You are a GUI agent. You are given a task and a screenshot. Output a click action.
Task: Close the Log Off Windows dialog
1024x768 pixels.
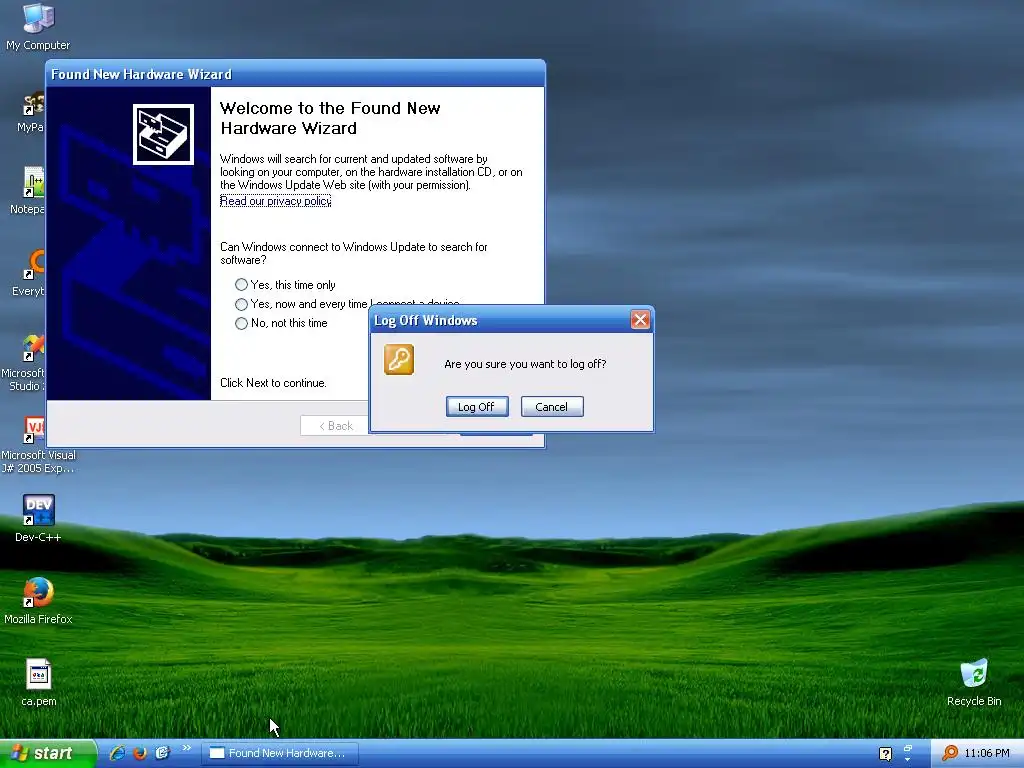click(x=640, y=319)
